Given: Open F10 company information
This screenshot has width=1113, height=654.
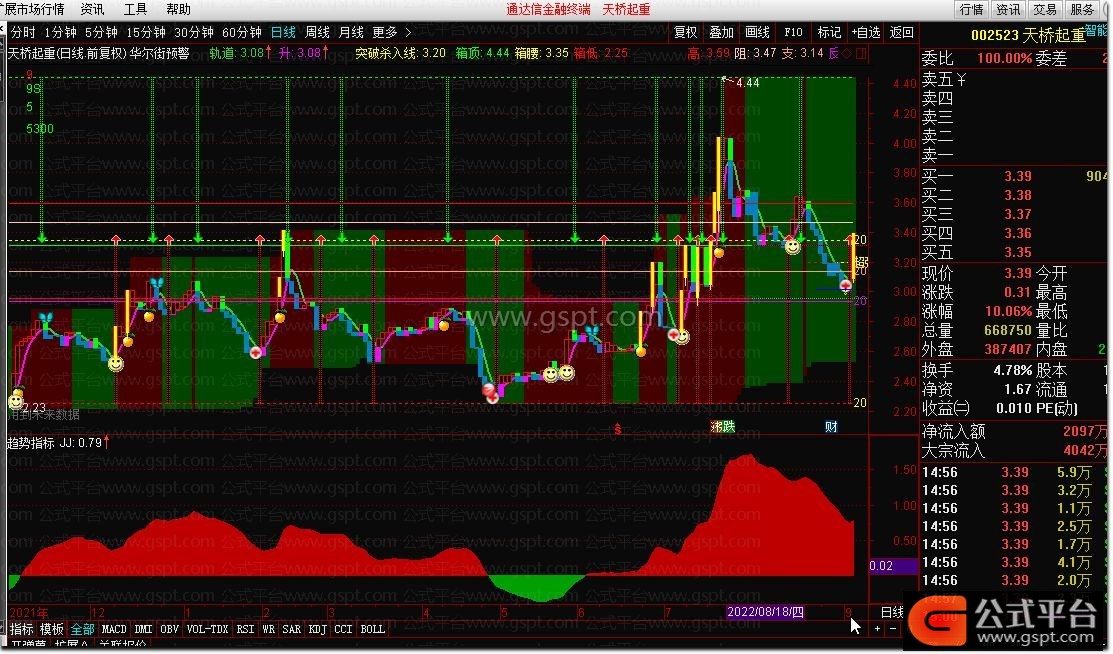Looking at the screenshot, I should click(x=793, y=32).
